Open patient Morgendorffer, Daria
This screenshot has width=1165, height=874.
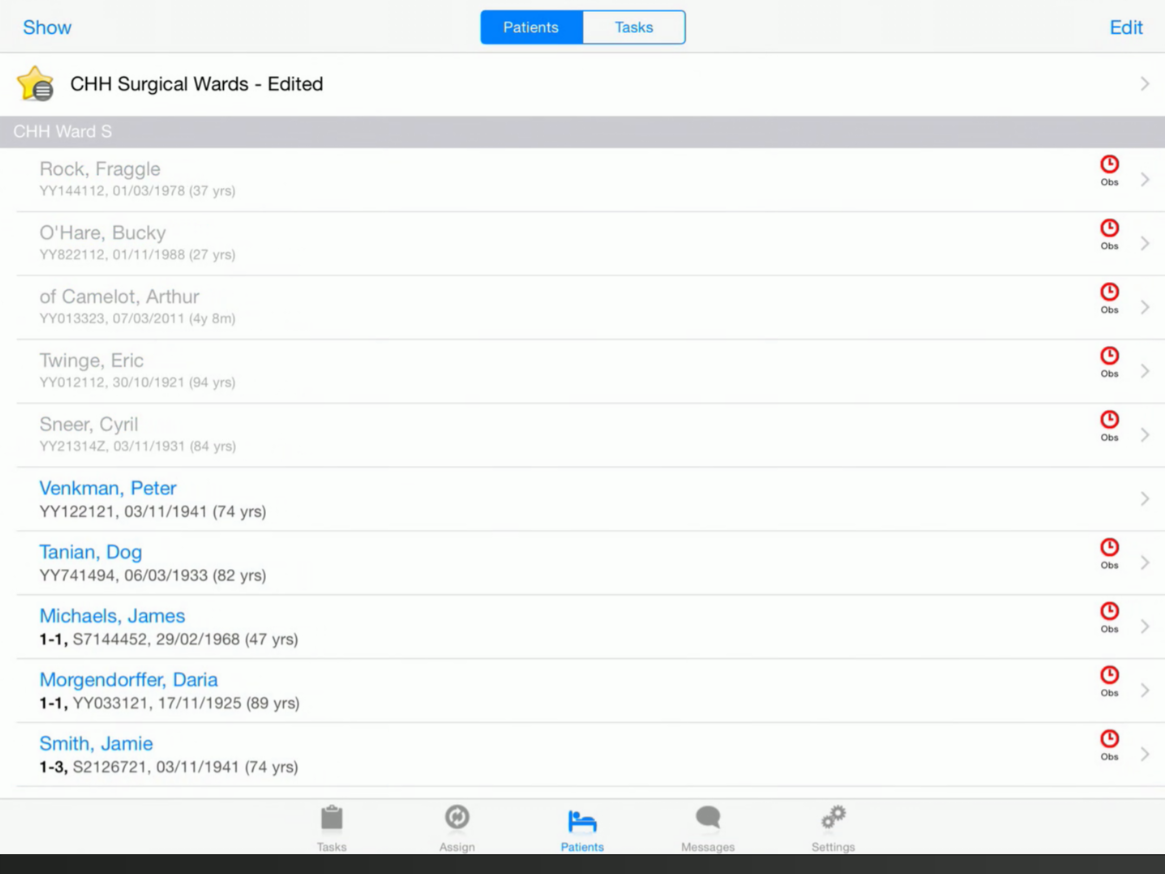(128, 680)
